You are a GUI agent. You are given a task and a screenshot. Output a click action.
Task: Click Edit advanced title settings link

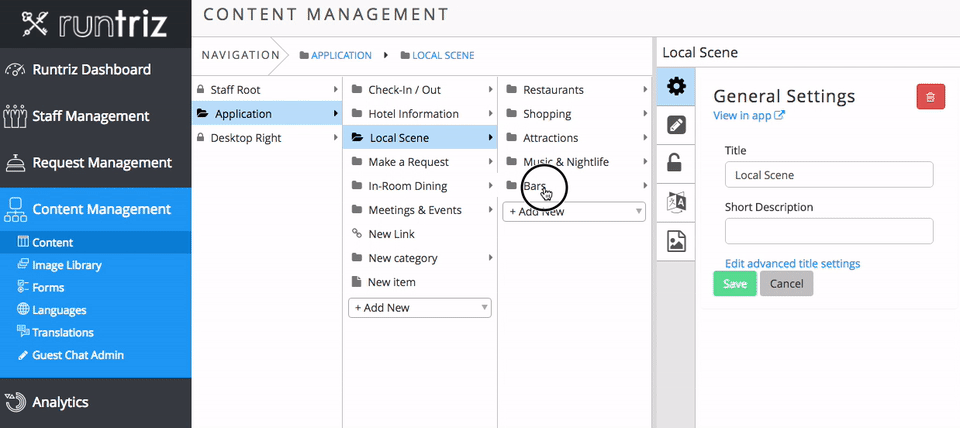tap(792, 263)
